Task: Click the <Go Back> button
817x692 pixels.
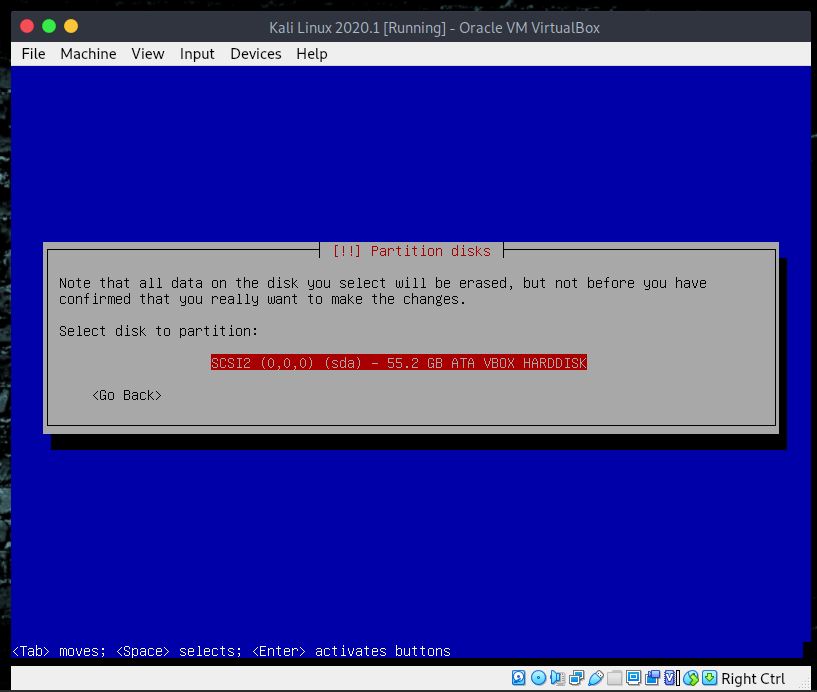Action: coord(127,395)
